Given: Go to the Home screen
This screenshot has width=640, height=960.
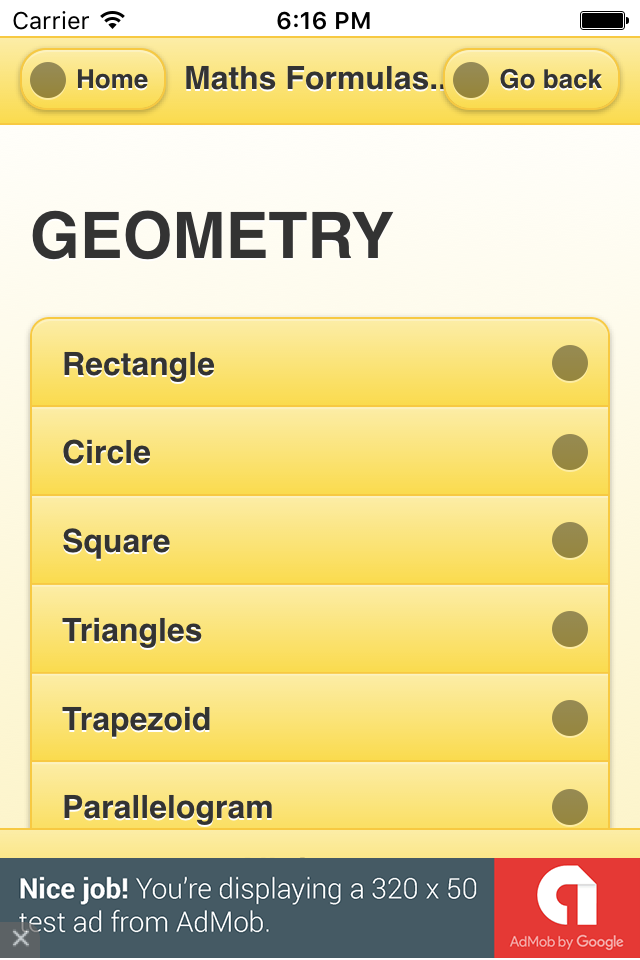Looking at the screenshot, I should (93, 80).
